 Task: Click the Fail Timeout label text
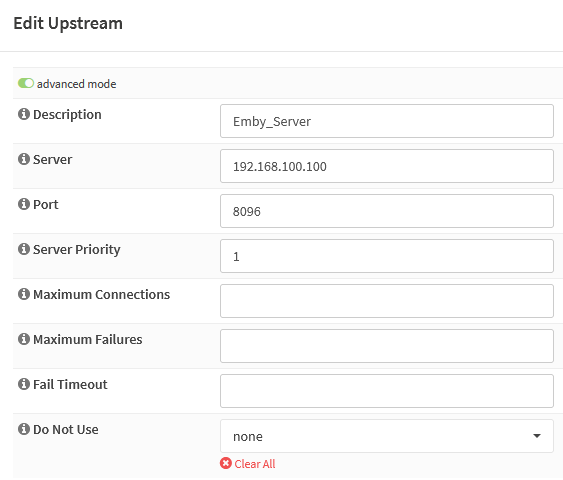(70, 384)
